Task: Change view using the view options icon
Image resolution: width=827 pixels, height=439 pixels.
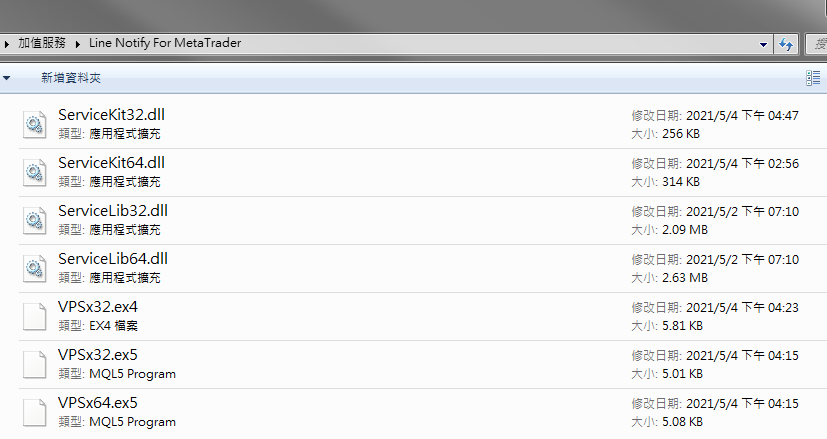Action: click(x=812, y=78)
